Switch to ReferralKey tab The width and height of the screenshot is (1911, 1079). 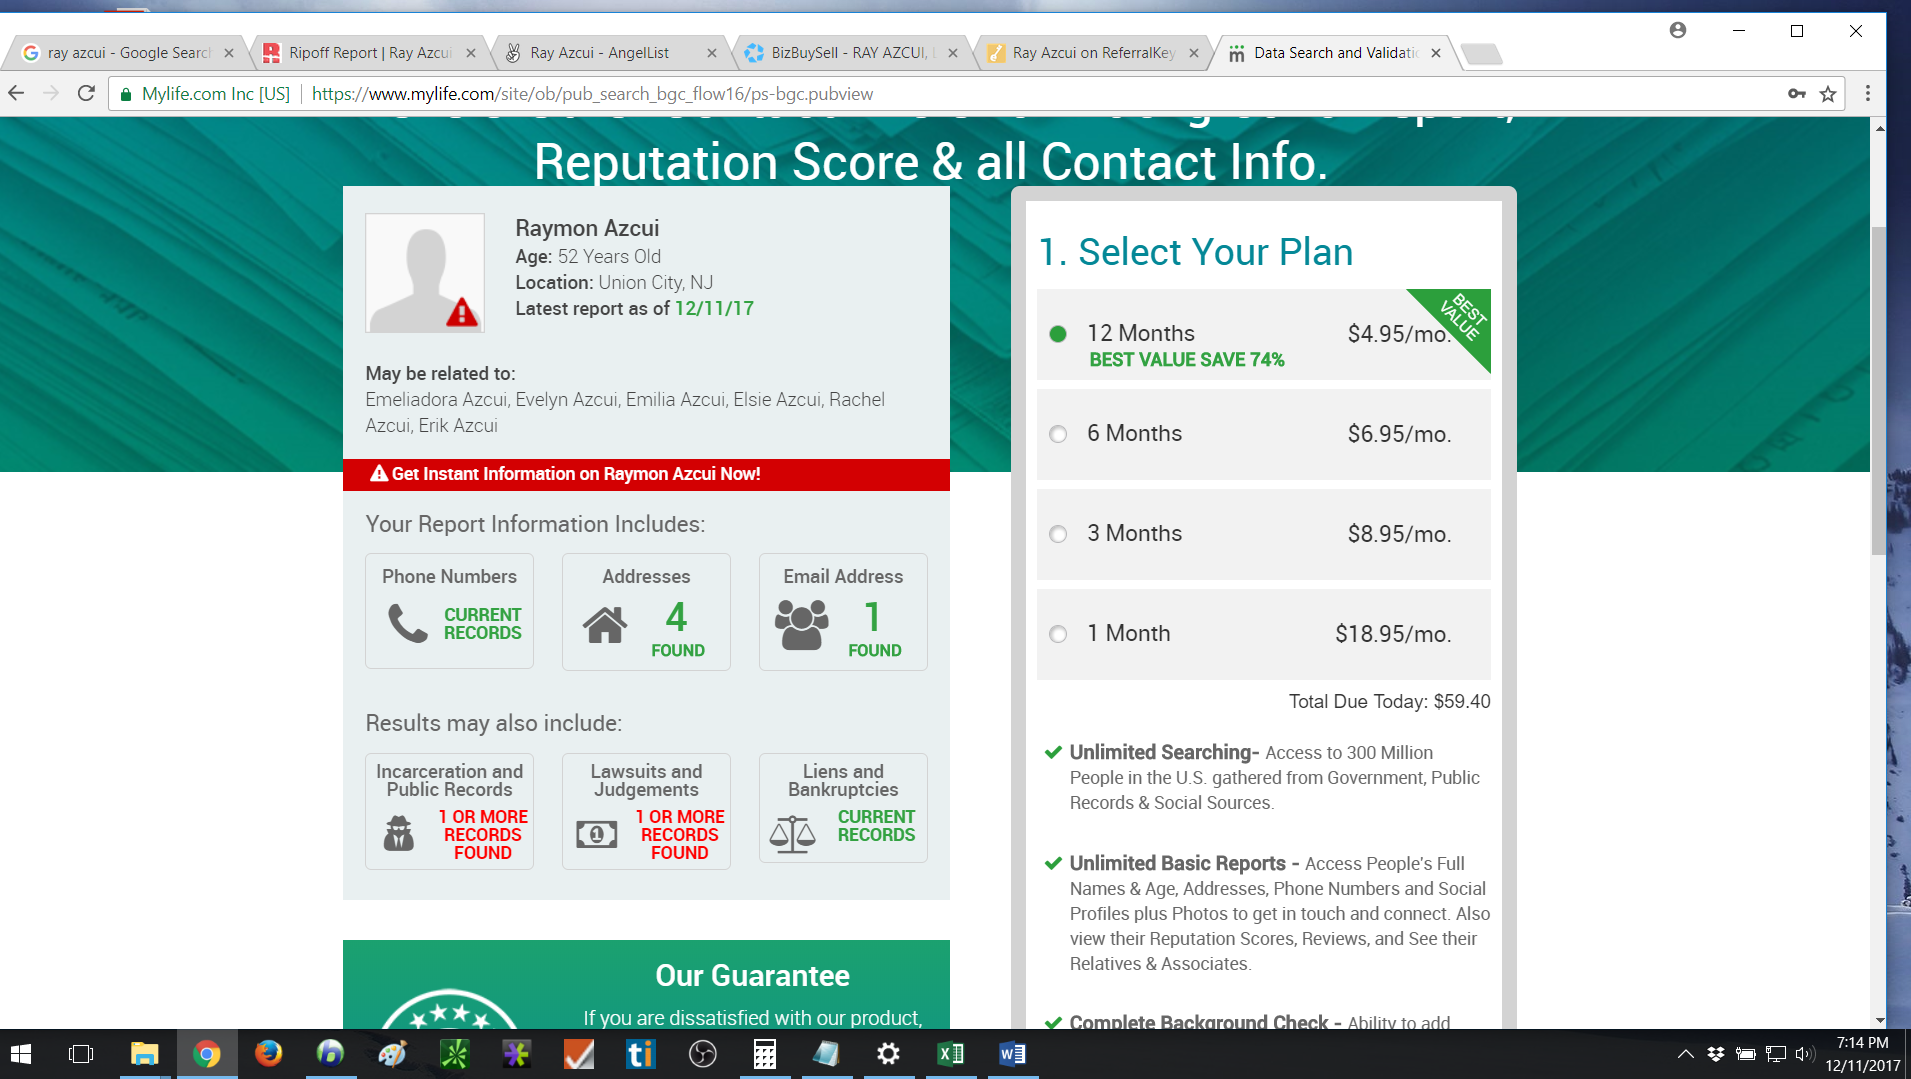1092,53
